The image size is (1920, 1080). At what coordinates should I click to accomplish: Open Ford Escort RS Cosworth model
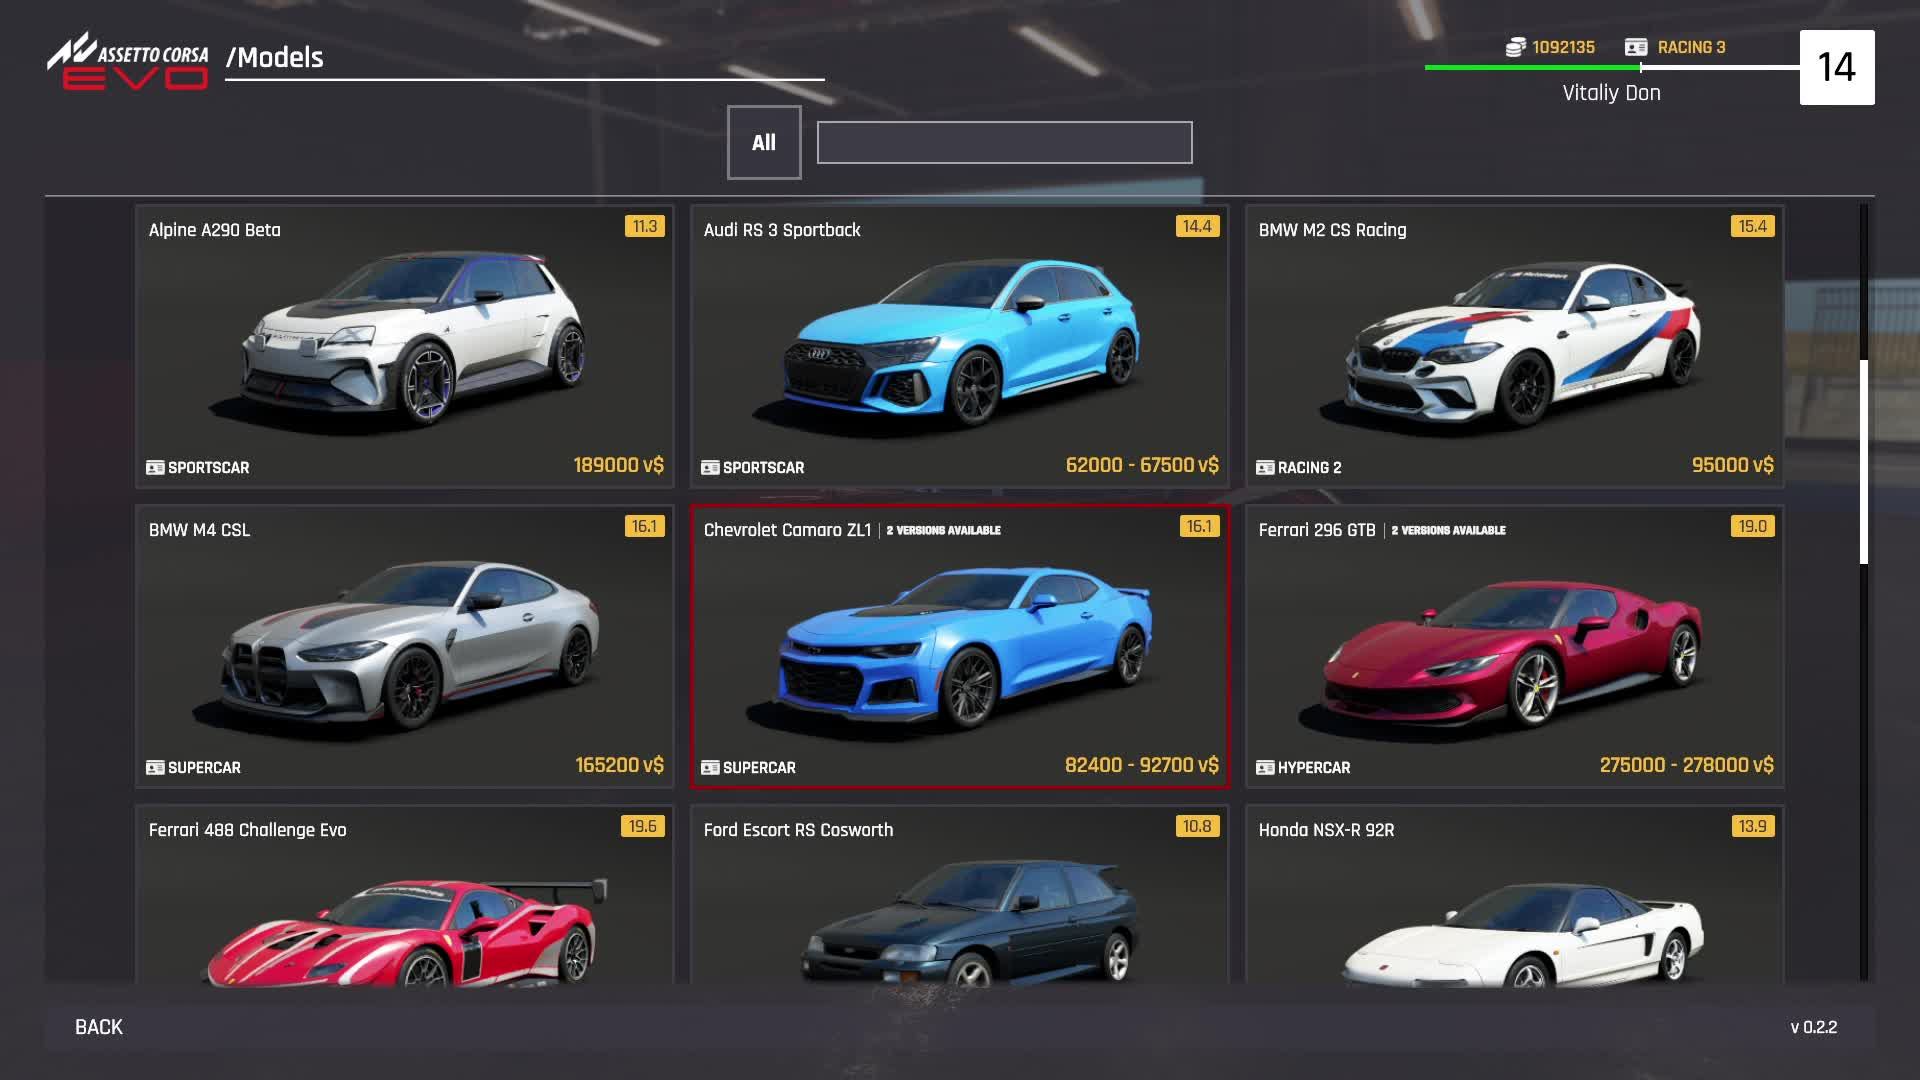959,900
